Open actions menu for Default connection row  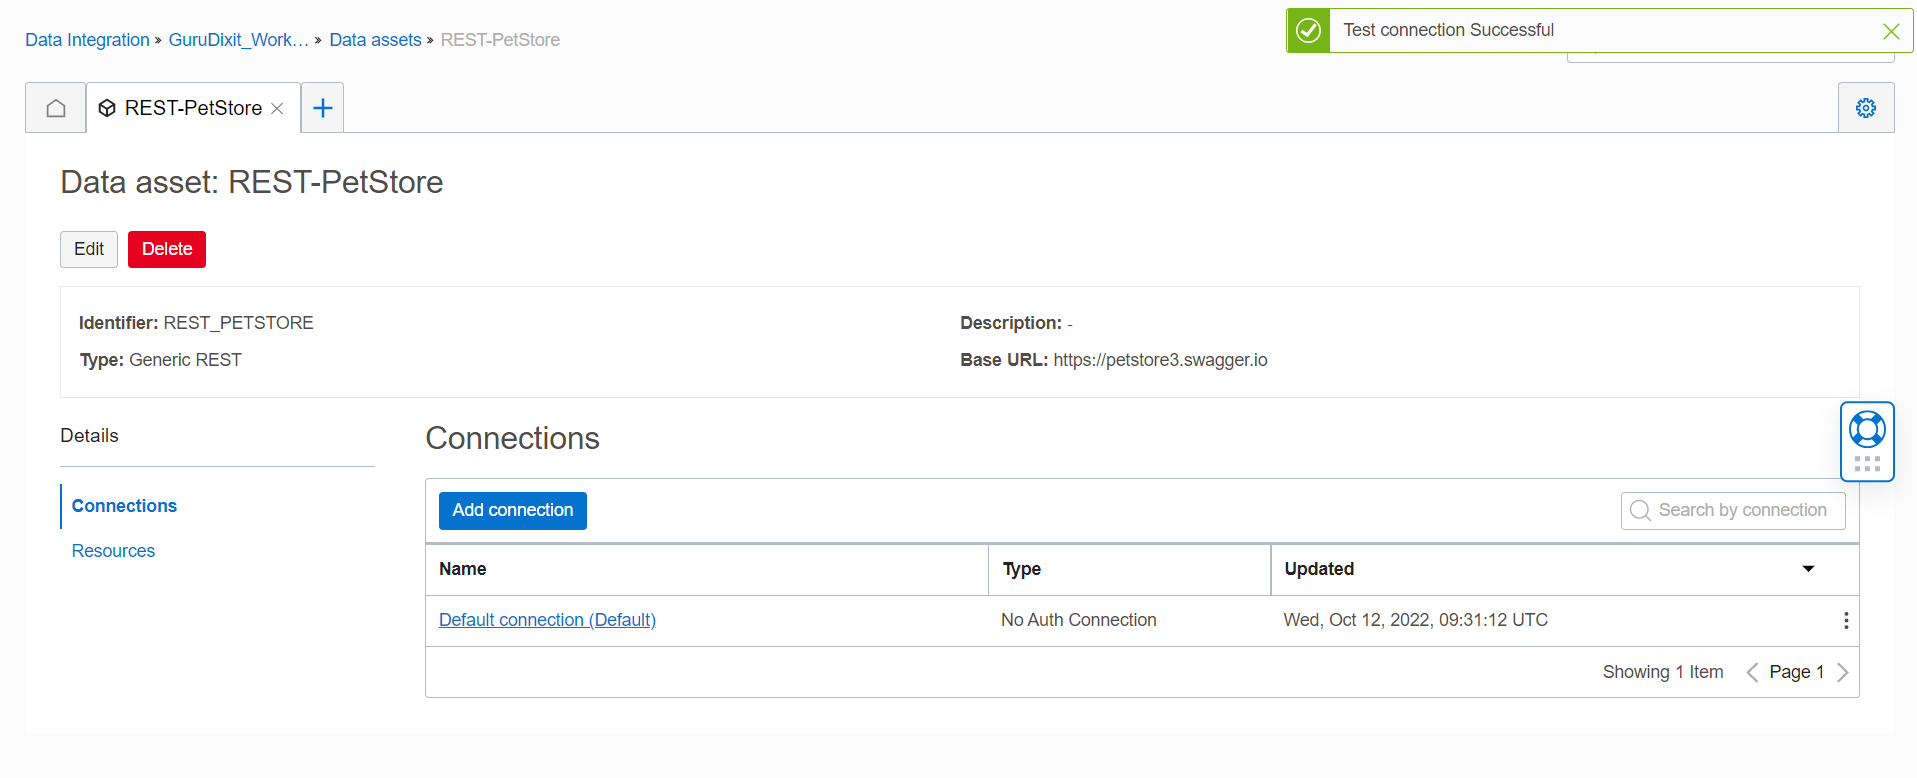pyautogui.click(x=1845, y=620)
